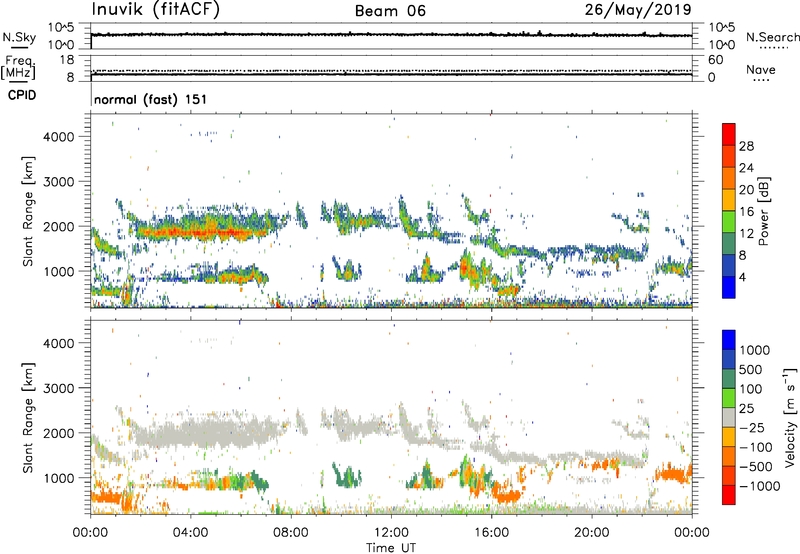Select the '12:00' time axis label

point(391,533)
